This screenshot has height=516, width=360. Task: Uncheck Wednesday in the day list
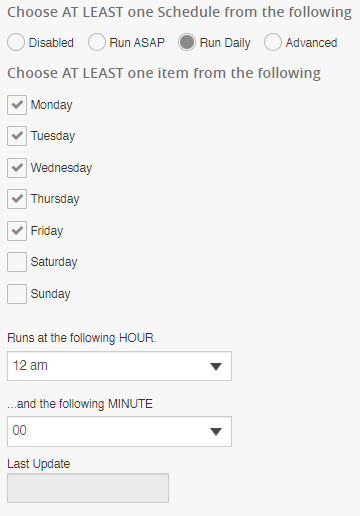17,168
